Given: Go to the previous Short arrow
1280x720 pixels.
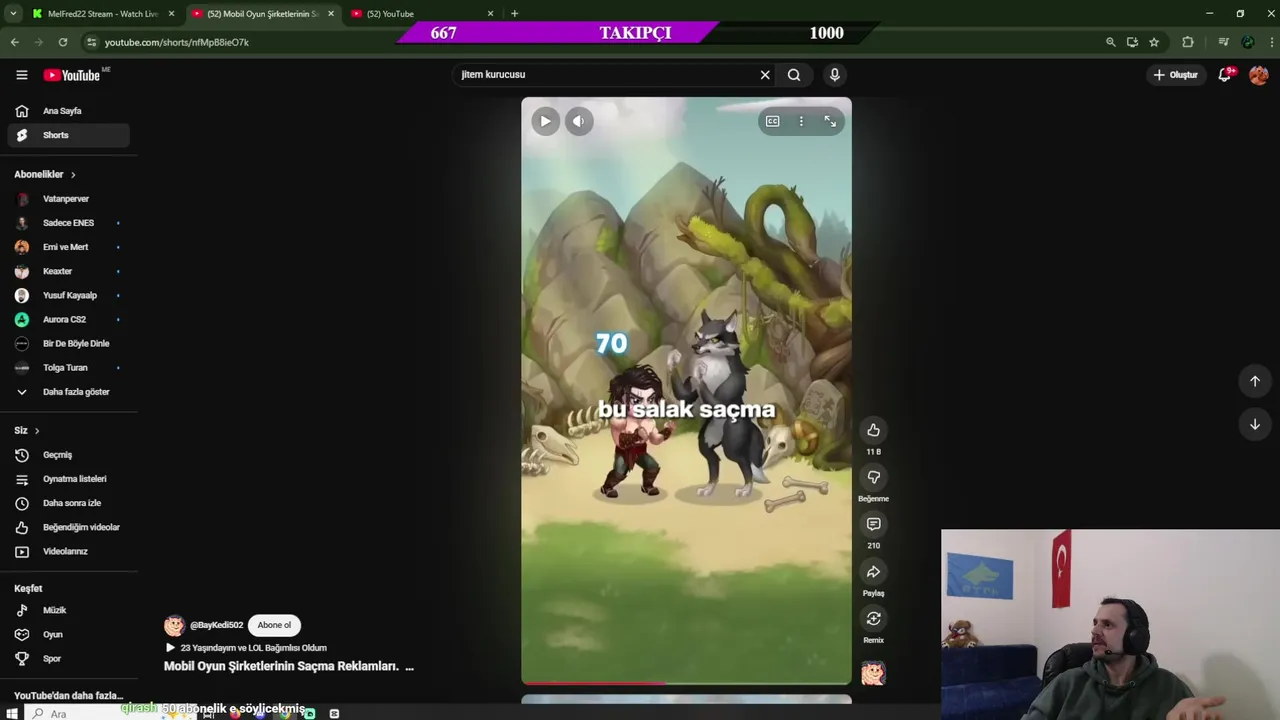Looking at the screenshot, I should point(1254,381).
